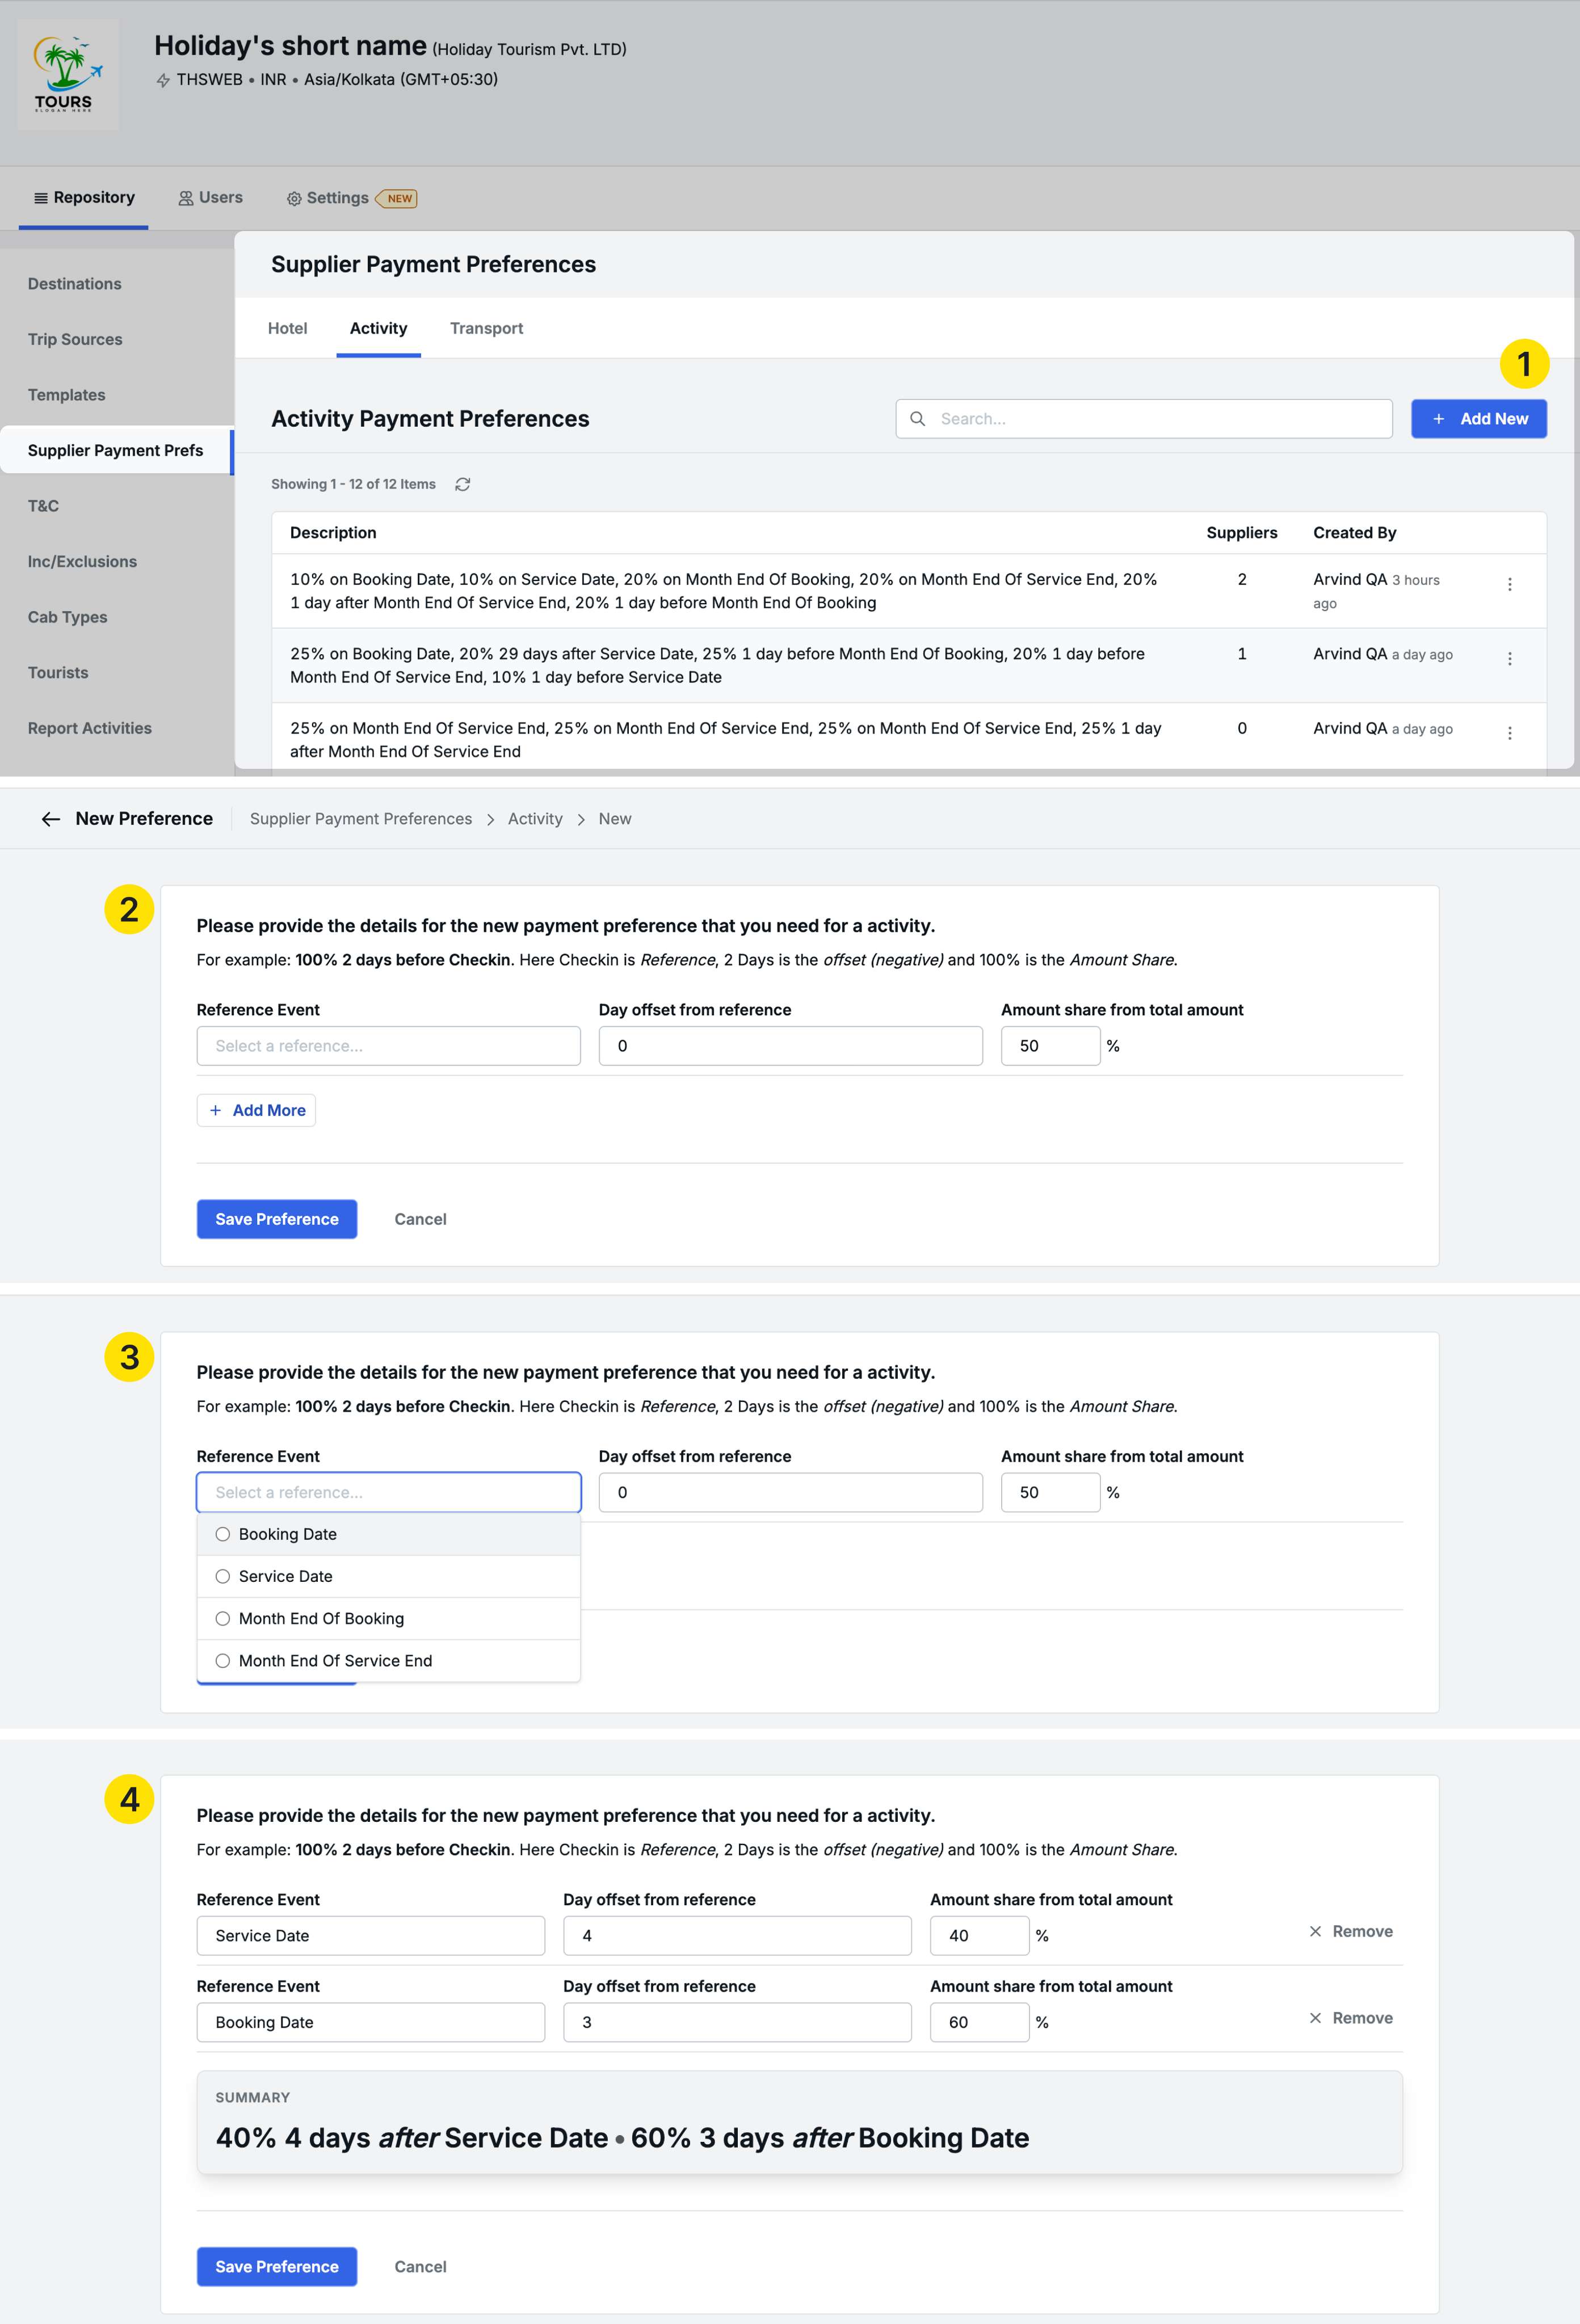Choose Month End Of Service End option

coord(335,1660)
